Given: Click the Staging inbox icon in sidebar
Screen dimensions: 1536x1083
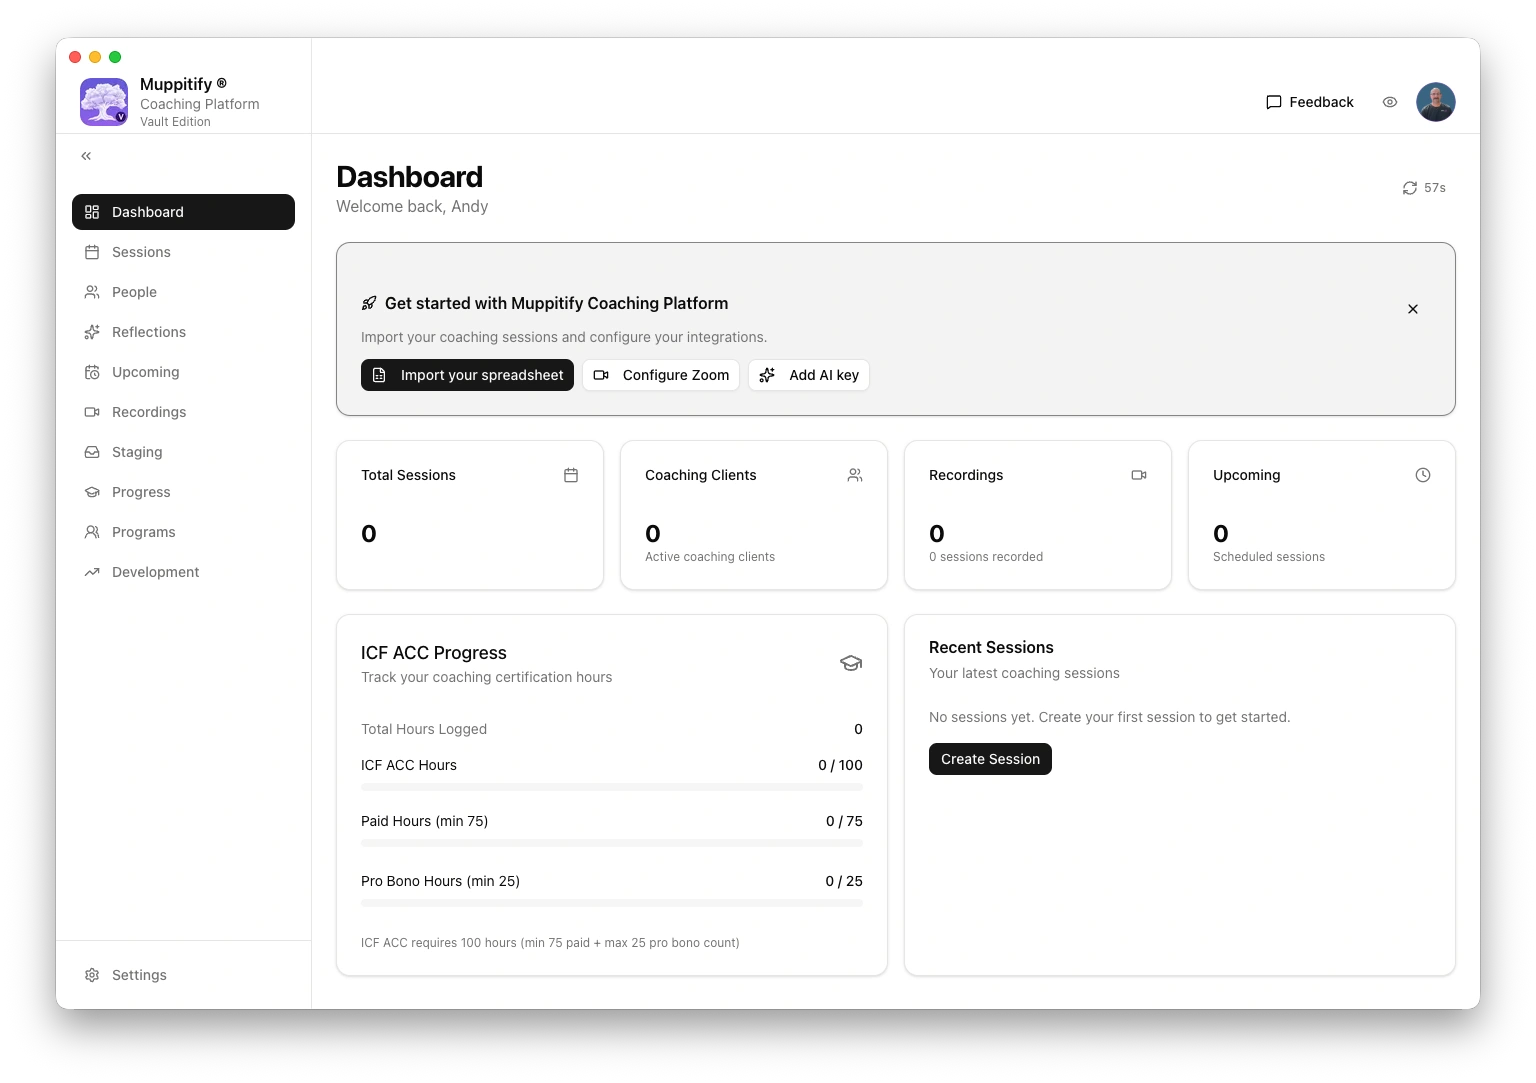Looking at the screenshot, I should pos(92,452).
